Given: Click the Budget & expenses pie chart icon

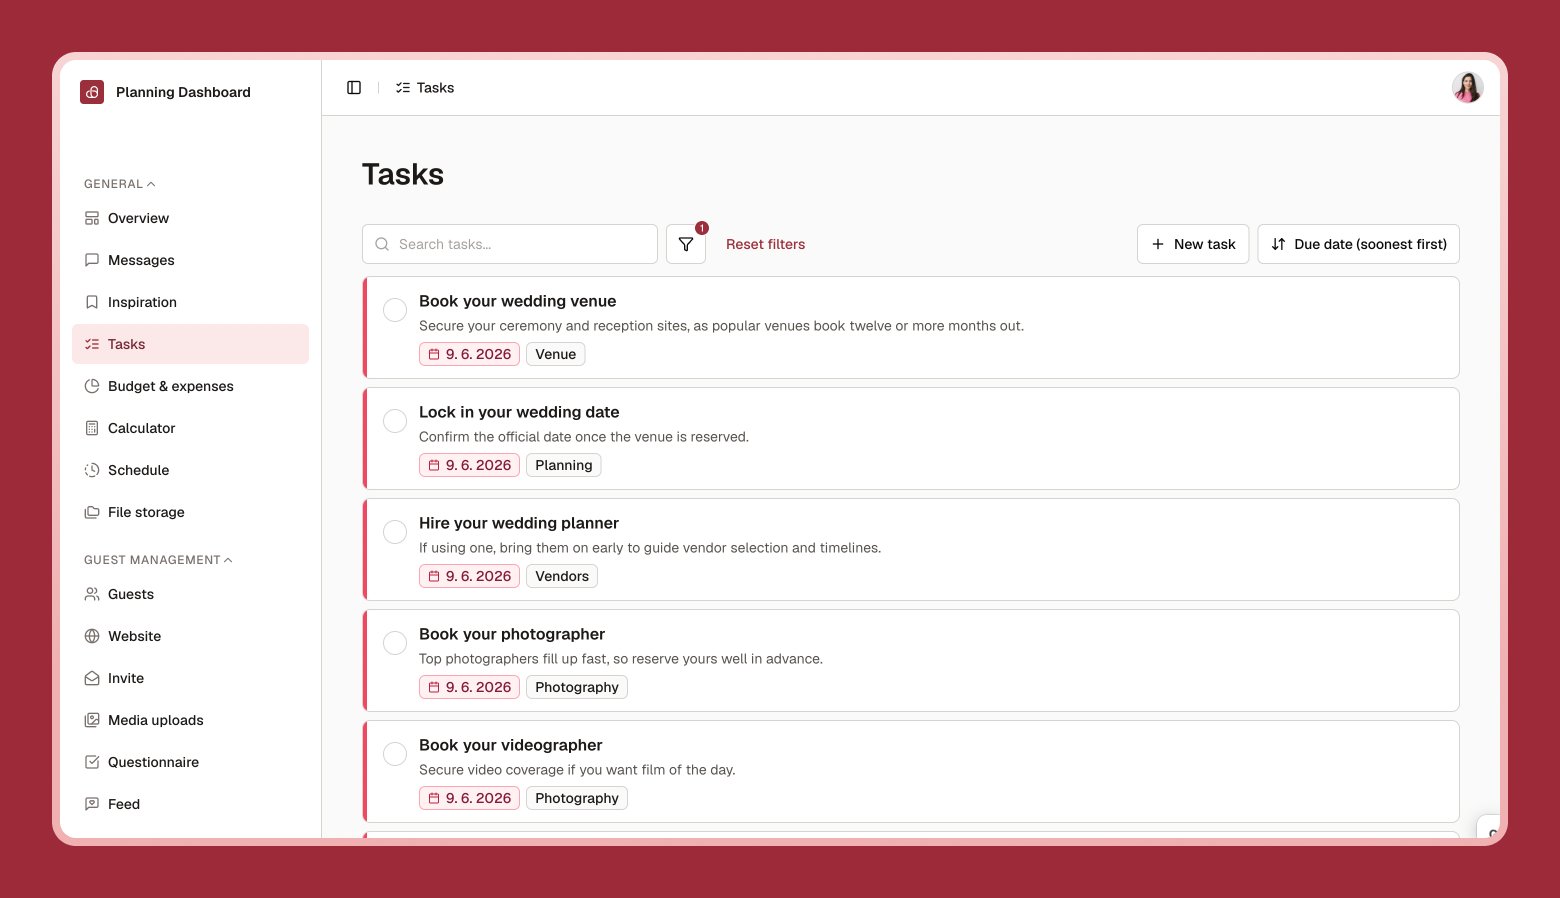Looking at the screenshot, I should pos(92,386).
